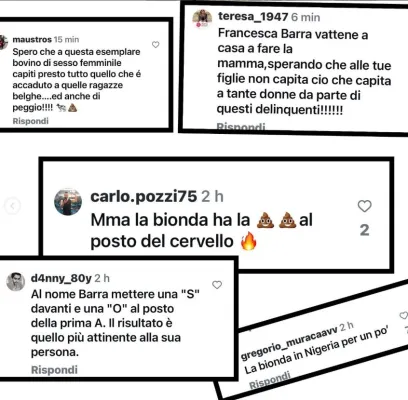
Task: Like the maustros comment with heart icon
Action: click(x=155, y=45)
